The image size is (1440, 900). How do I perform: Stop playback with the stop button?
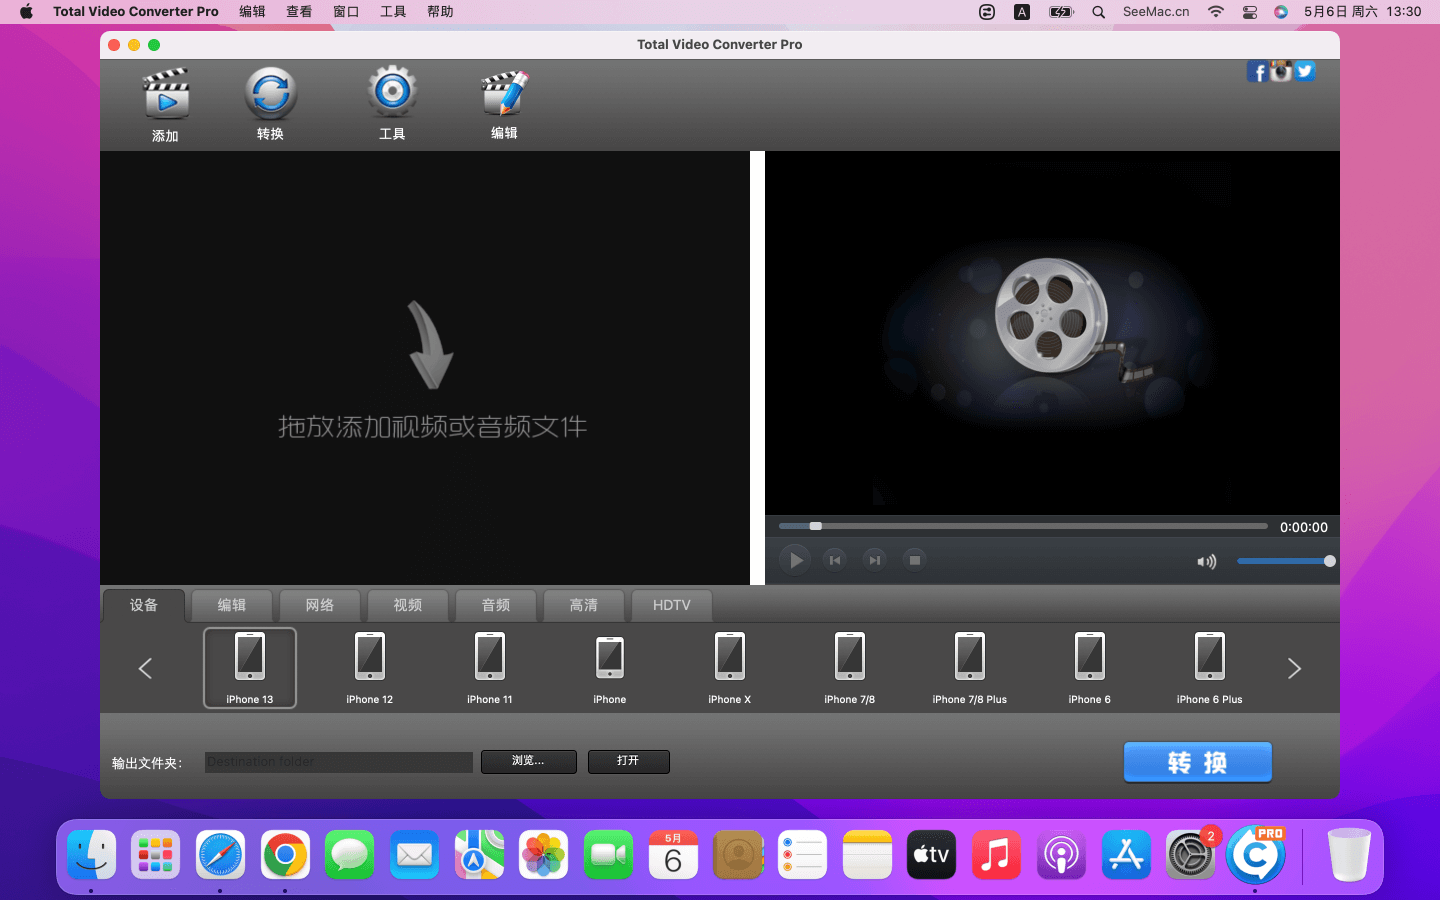point(914,560)
